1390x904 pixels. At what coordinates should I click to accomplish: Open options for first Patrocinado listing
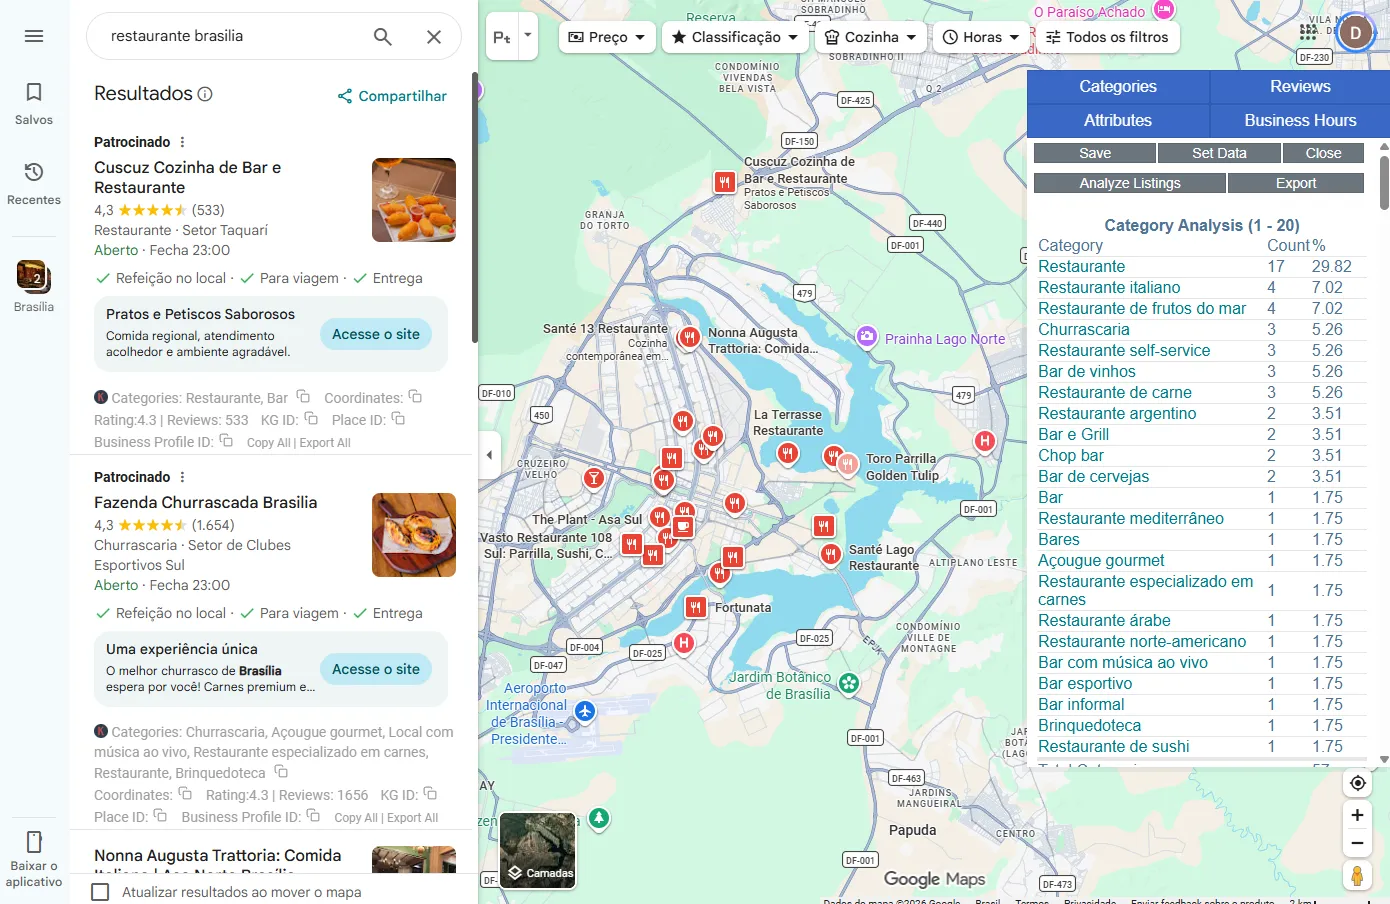(x=182, y=142)
